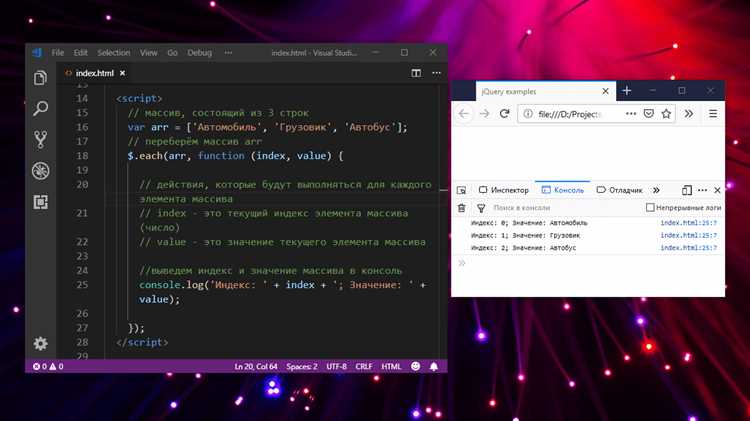Reload the browser page
Image resolution: width=750 pixels, height=421 pixels.
(x=504, y=114)
